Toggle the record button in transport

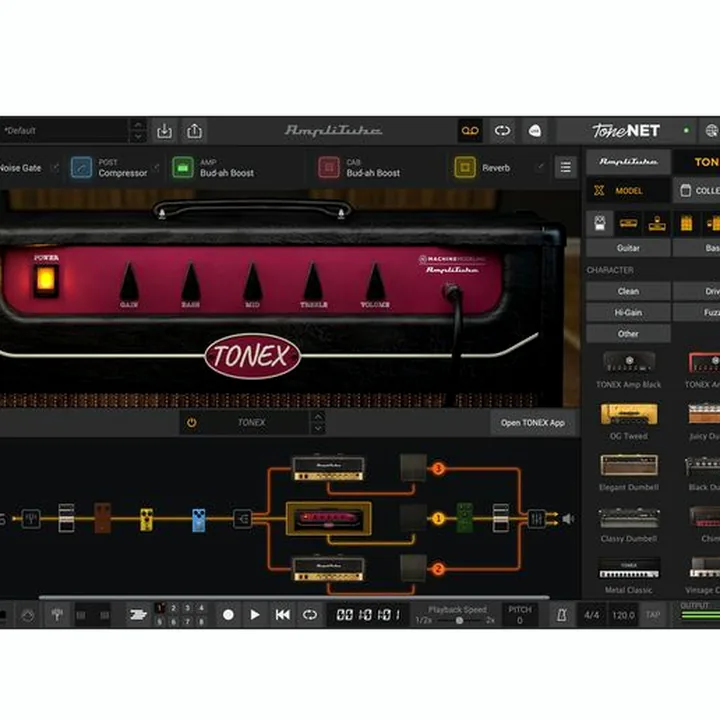[228, 614]
